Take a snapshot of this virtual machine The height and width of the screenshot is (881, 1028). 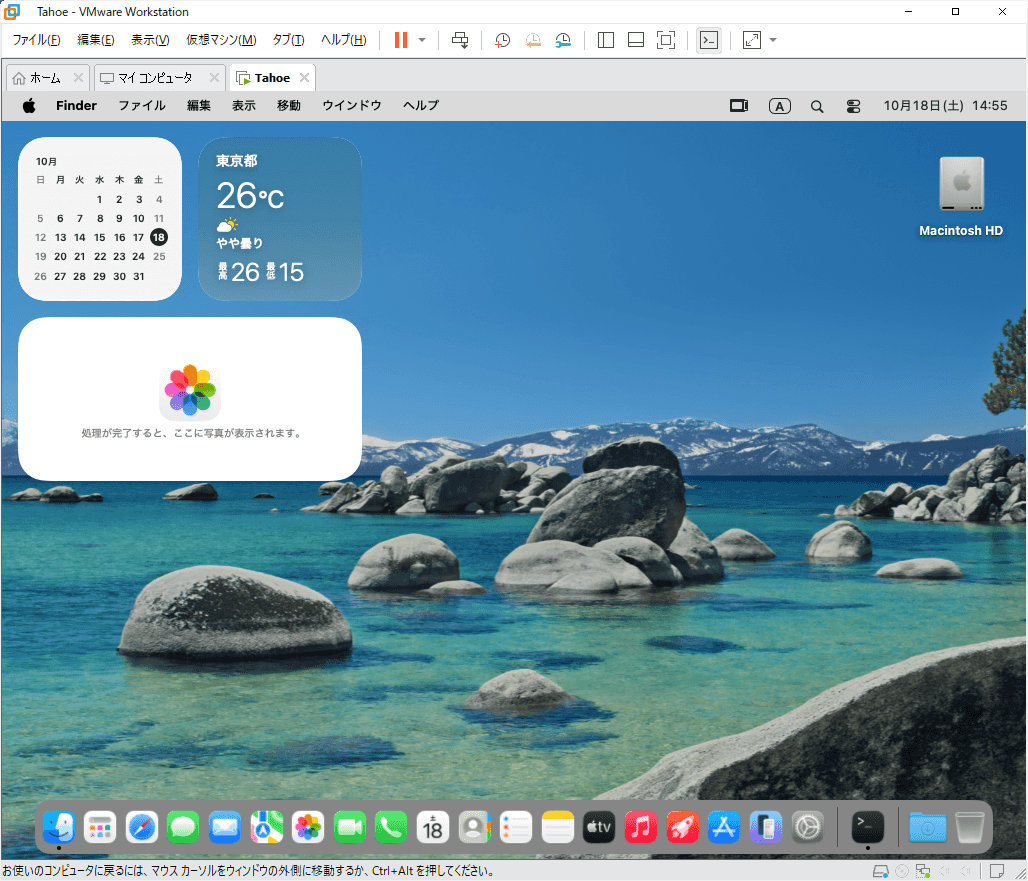[x=503, y=40]
